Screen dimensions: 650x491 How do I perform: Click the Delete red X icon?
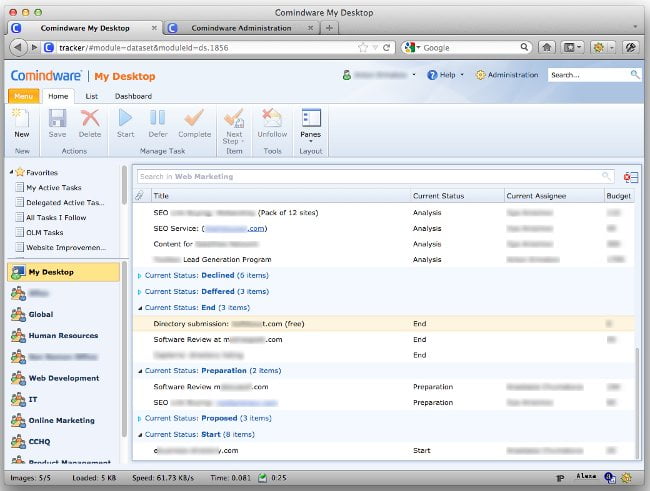(90, 118)
